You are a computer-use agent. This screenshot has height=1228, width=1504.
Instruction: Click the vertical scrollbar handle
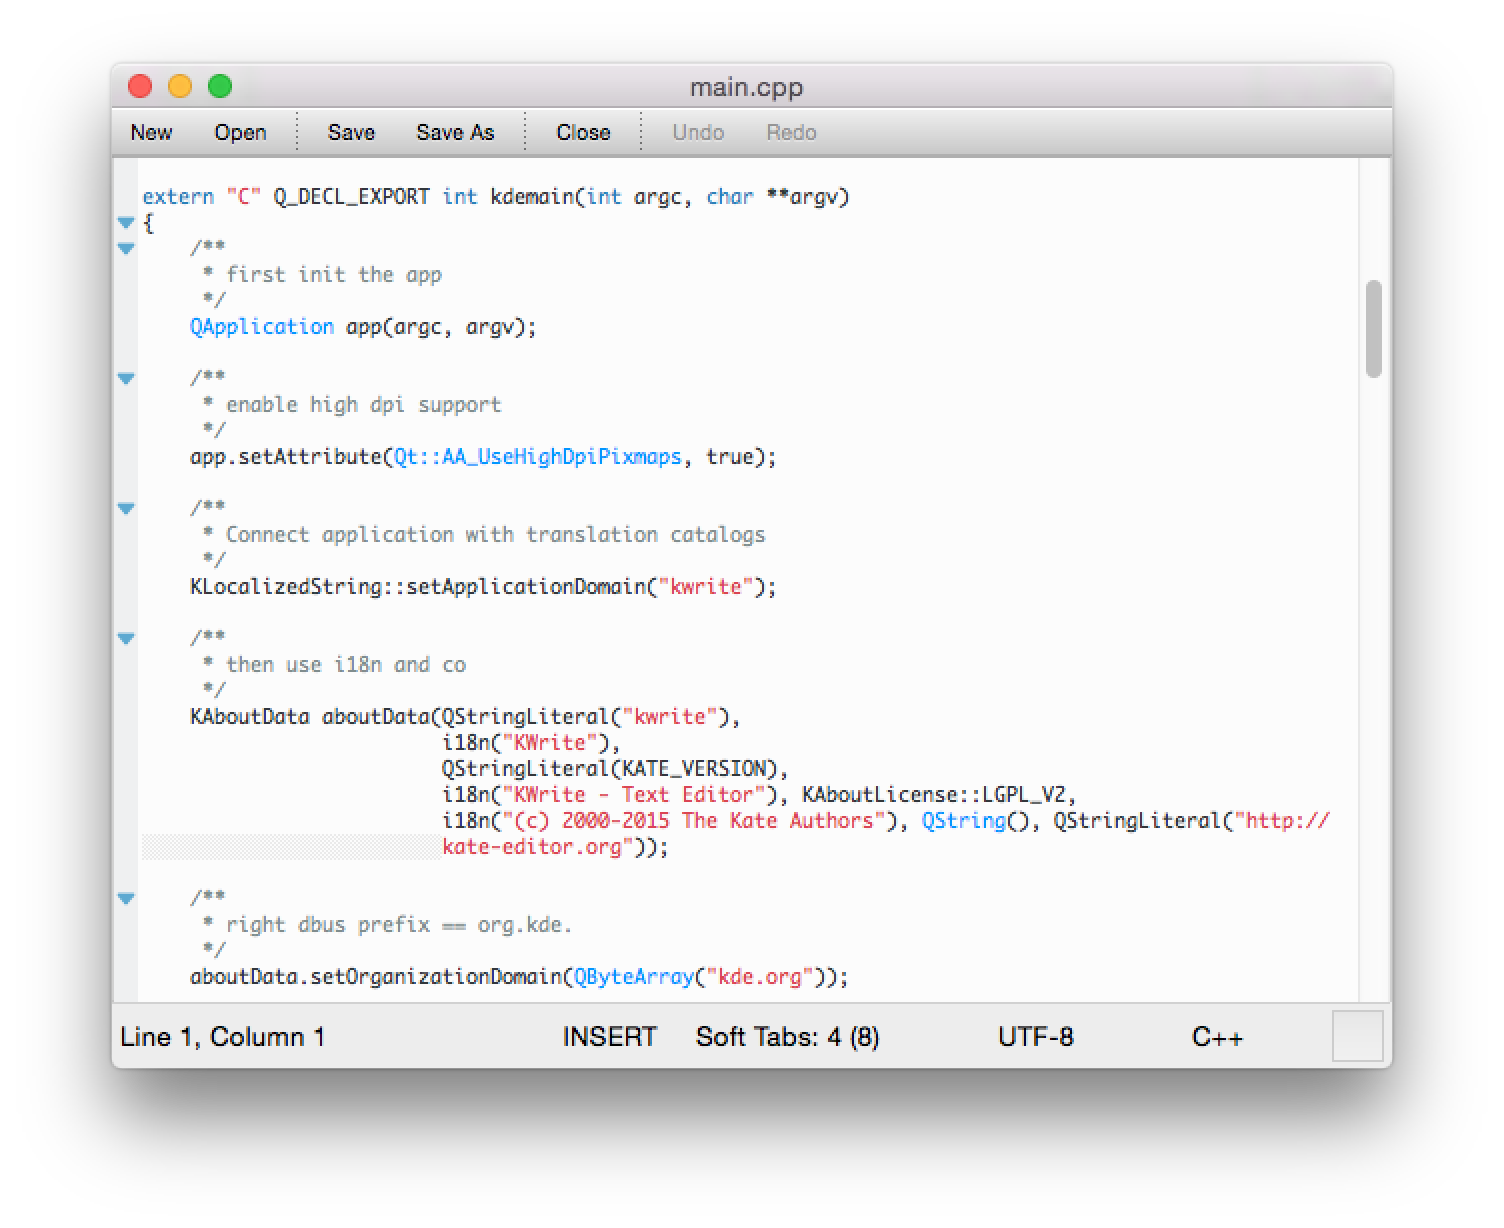1374,329
